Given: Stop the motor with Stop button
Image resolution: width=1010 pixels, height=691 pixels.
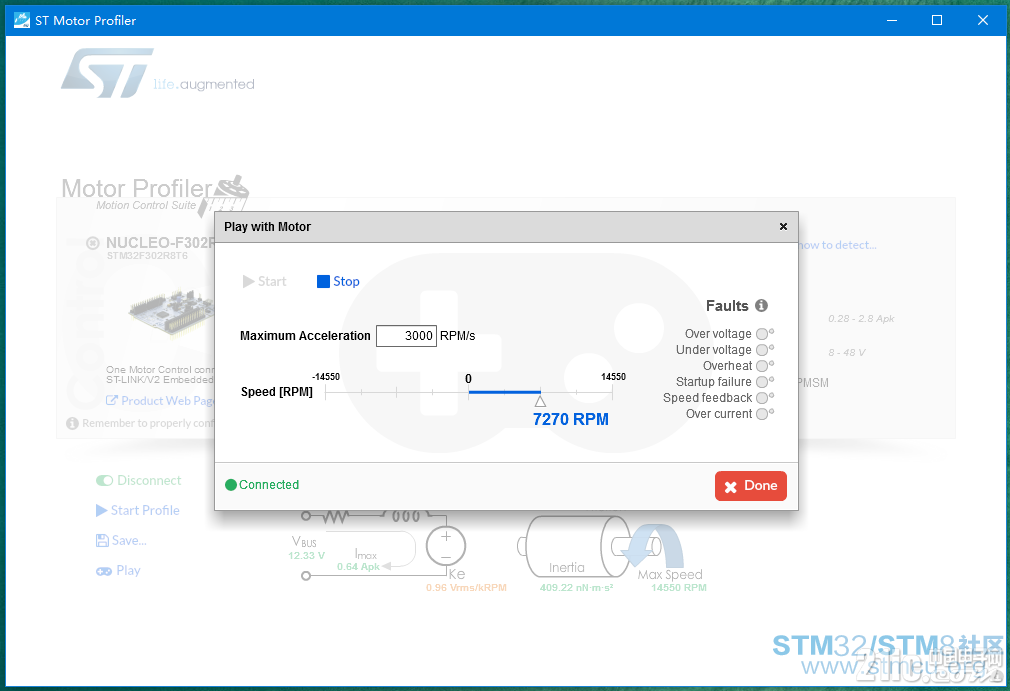Looking at the screenshot, I should (338, 281).
